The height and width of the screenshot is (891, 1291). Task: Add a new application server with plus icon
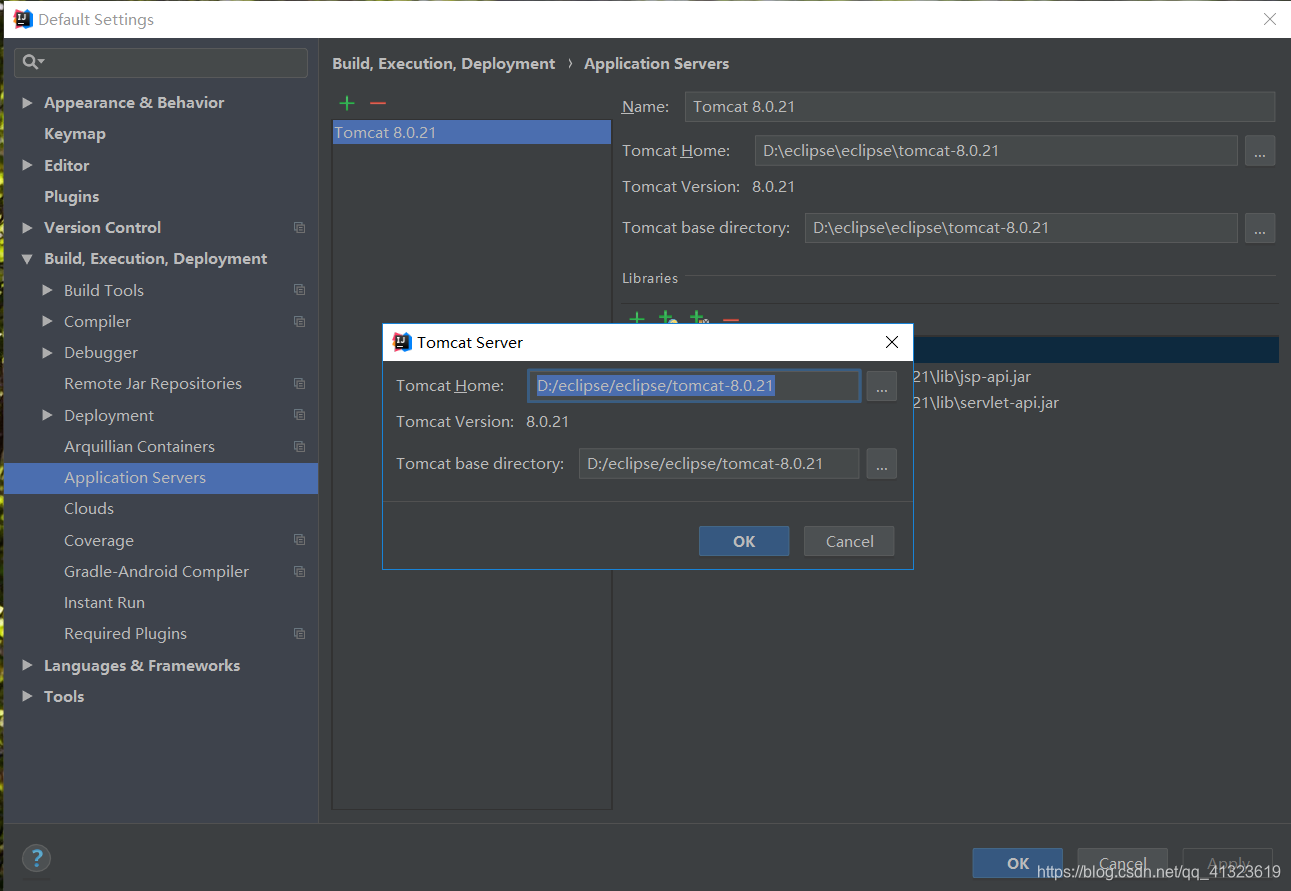coord(347,103)
